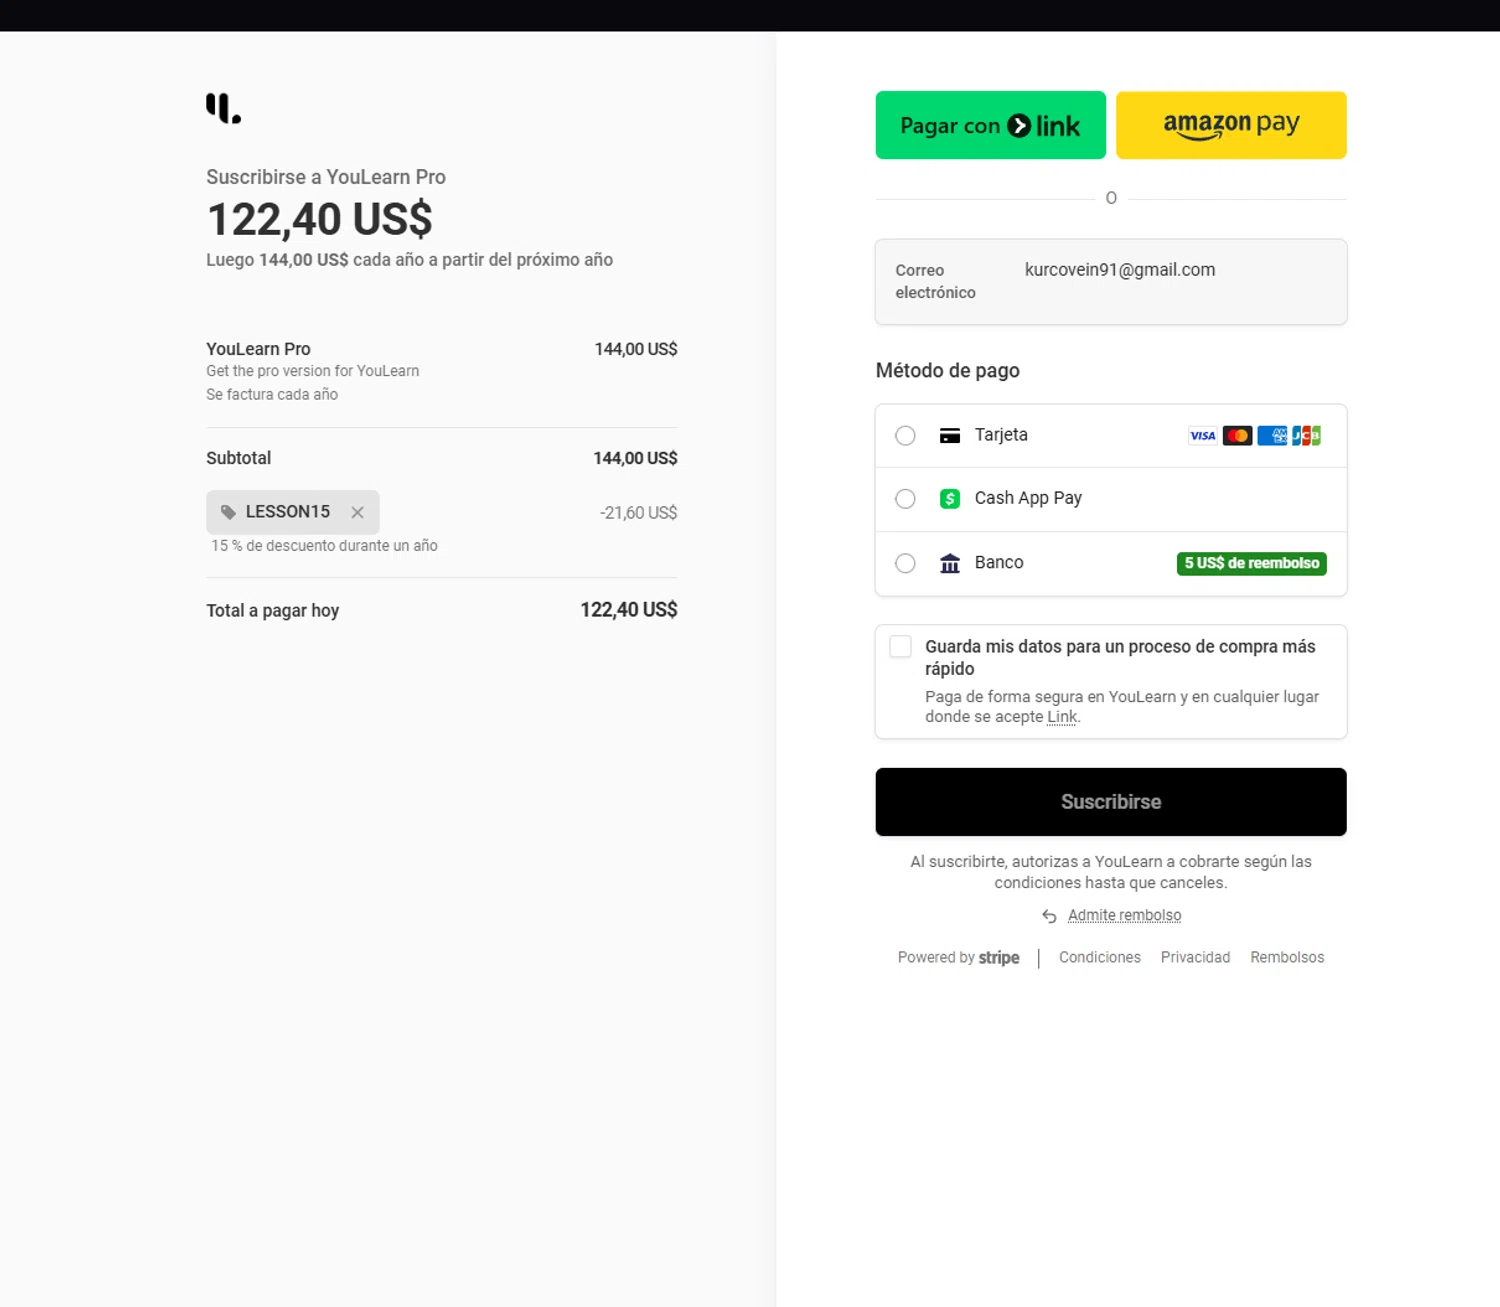Click the Método de pago heading
The height and width of the screenshot is (1307, 1500).
coord(947,371)
